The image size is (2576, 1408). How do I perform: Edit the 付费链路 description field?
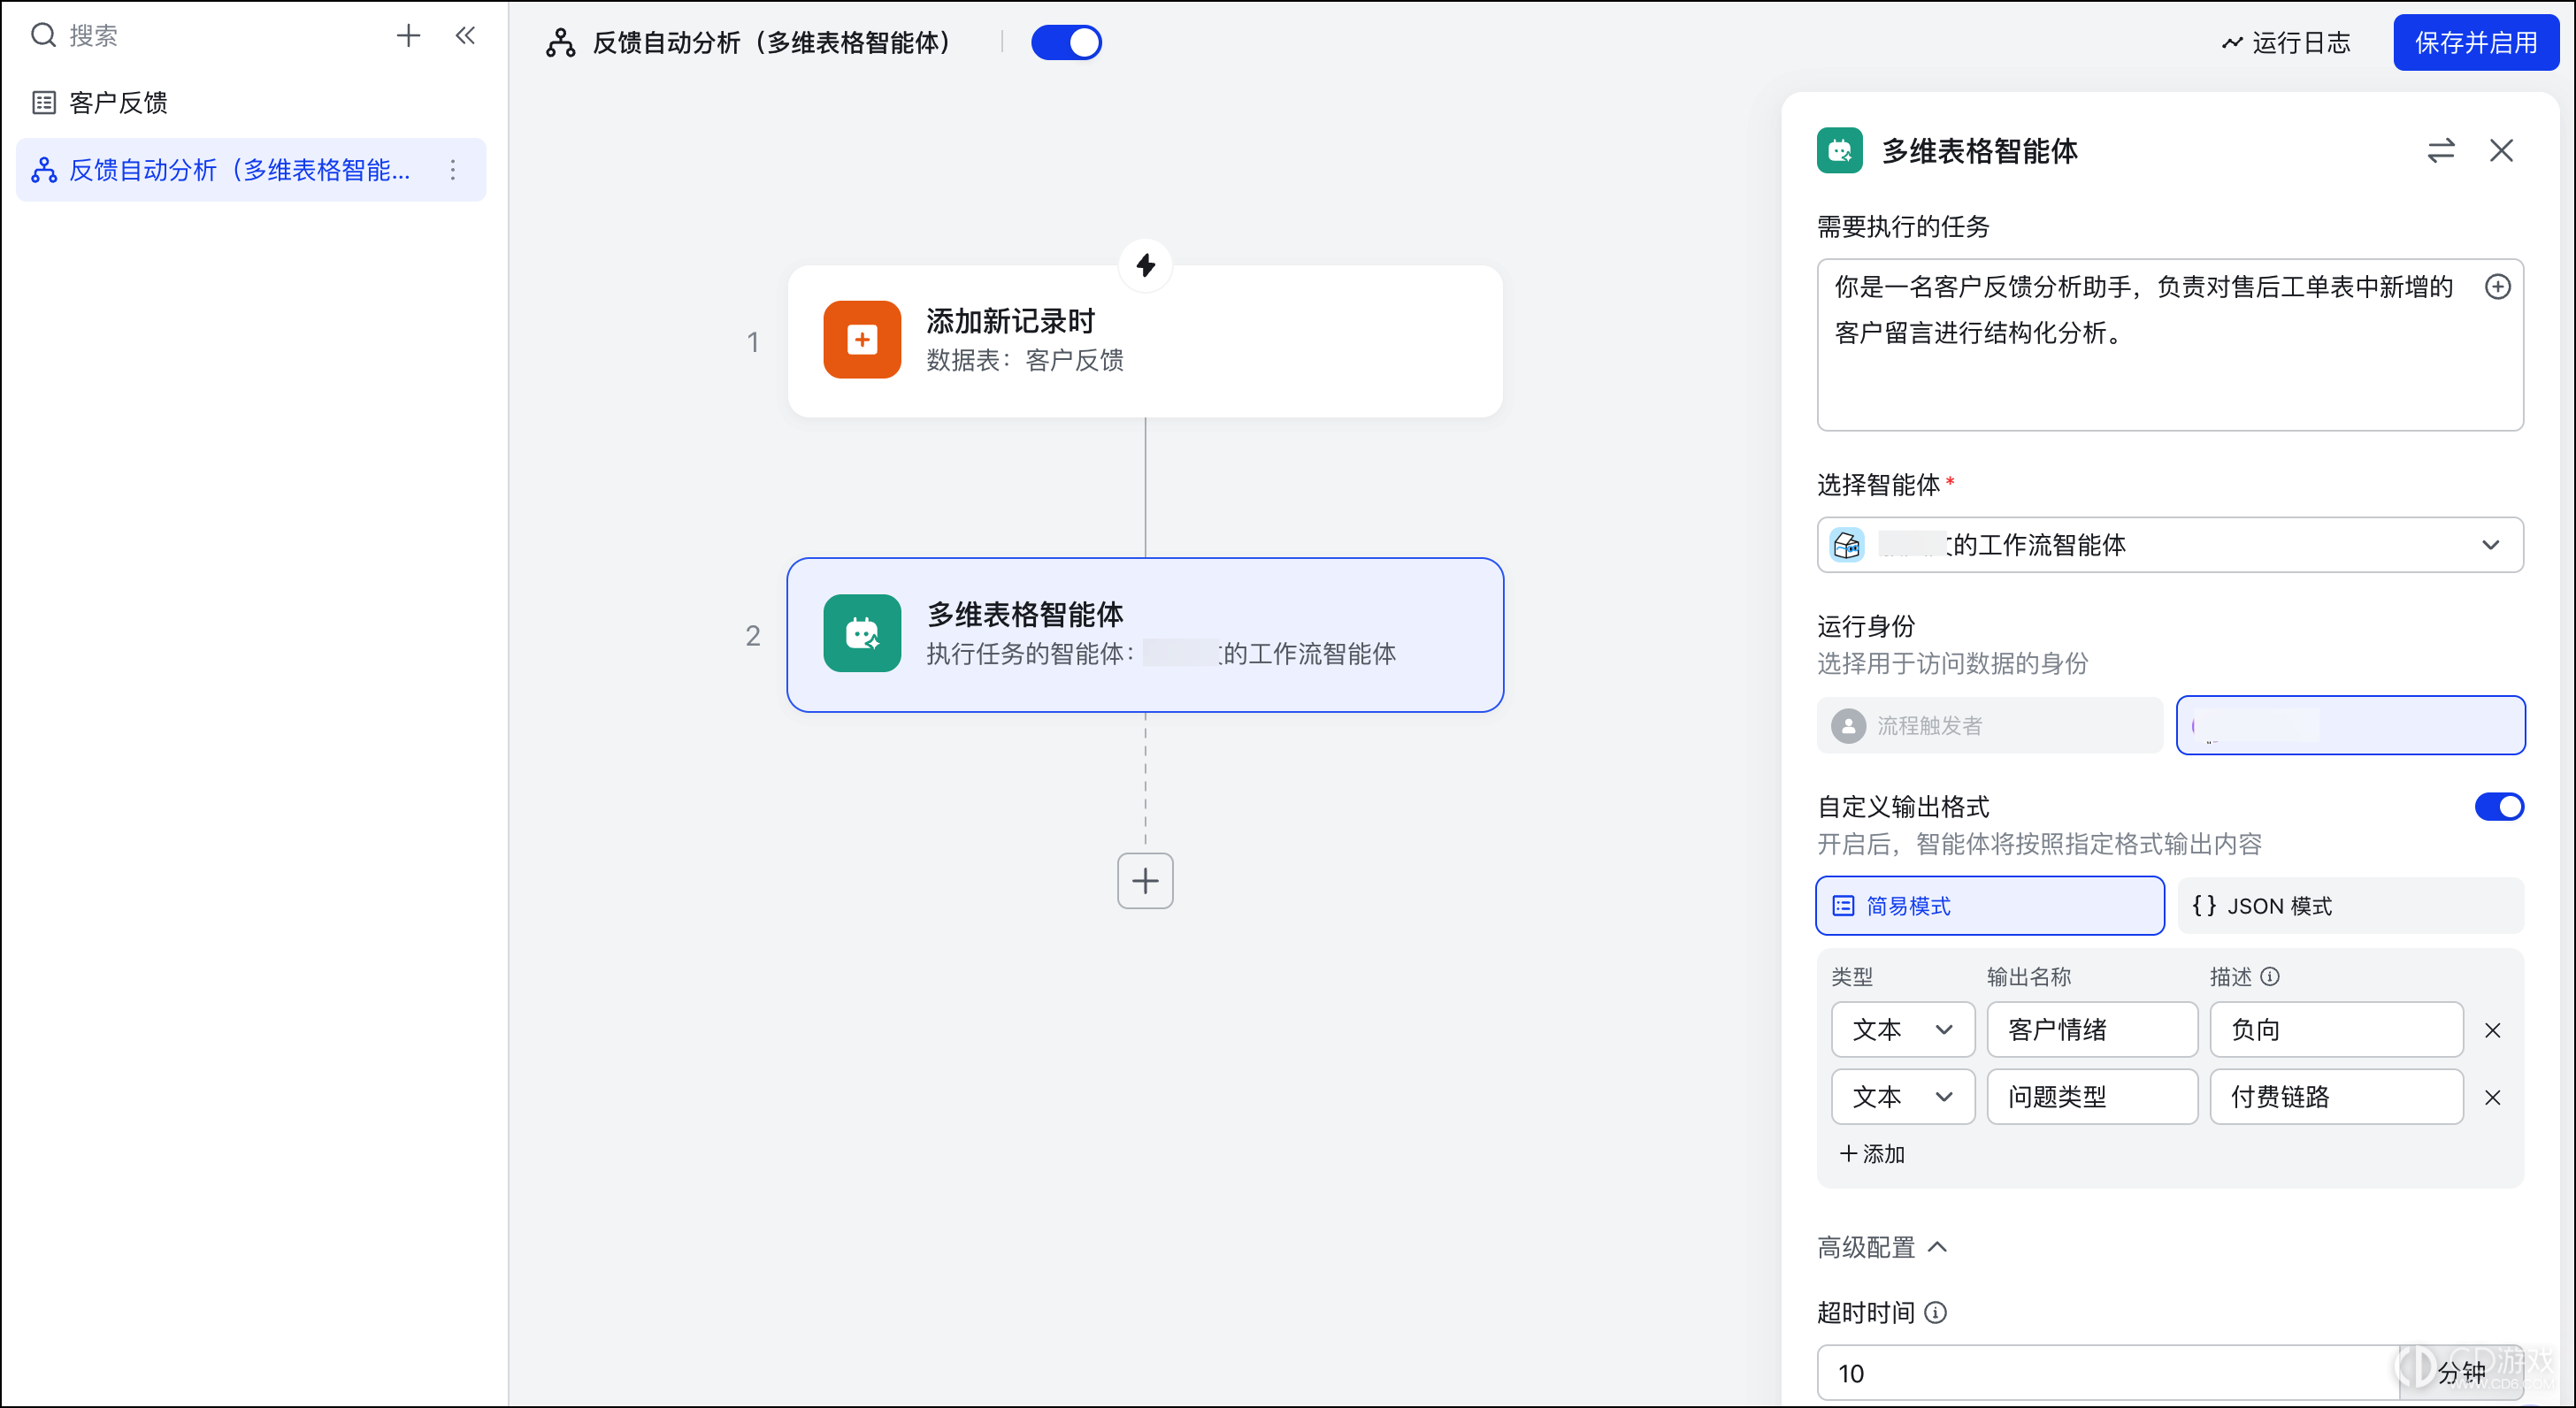[x=2336, y=1097]
